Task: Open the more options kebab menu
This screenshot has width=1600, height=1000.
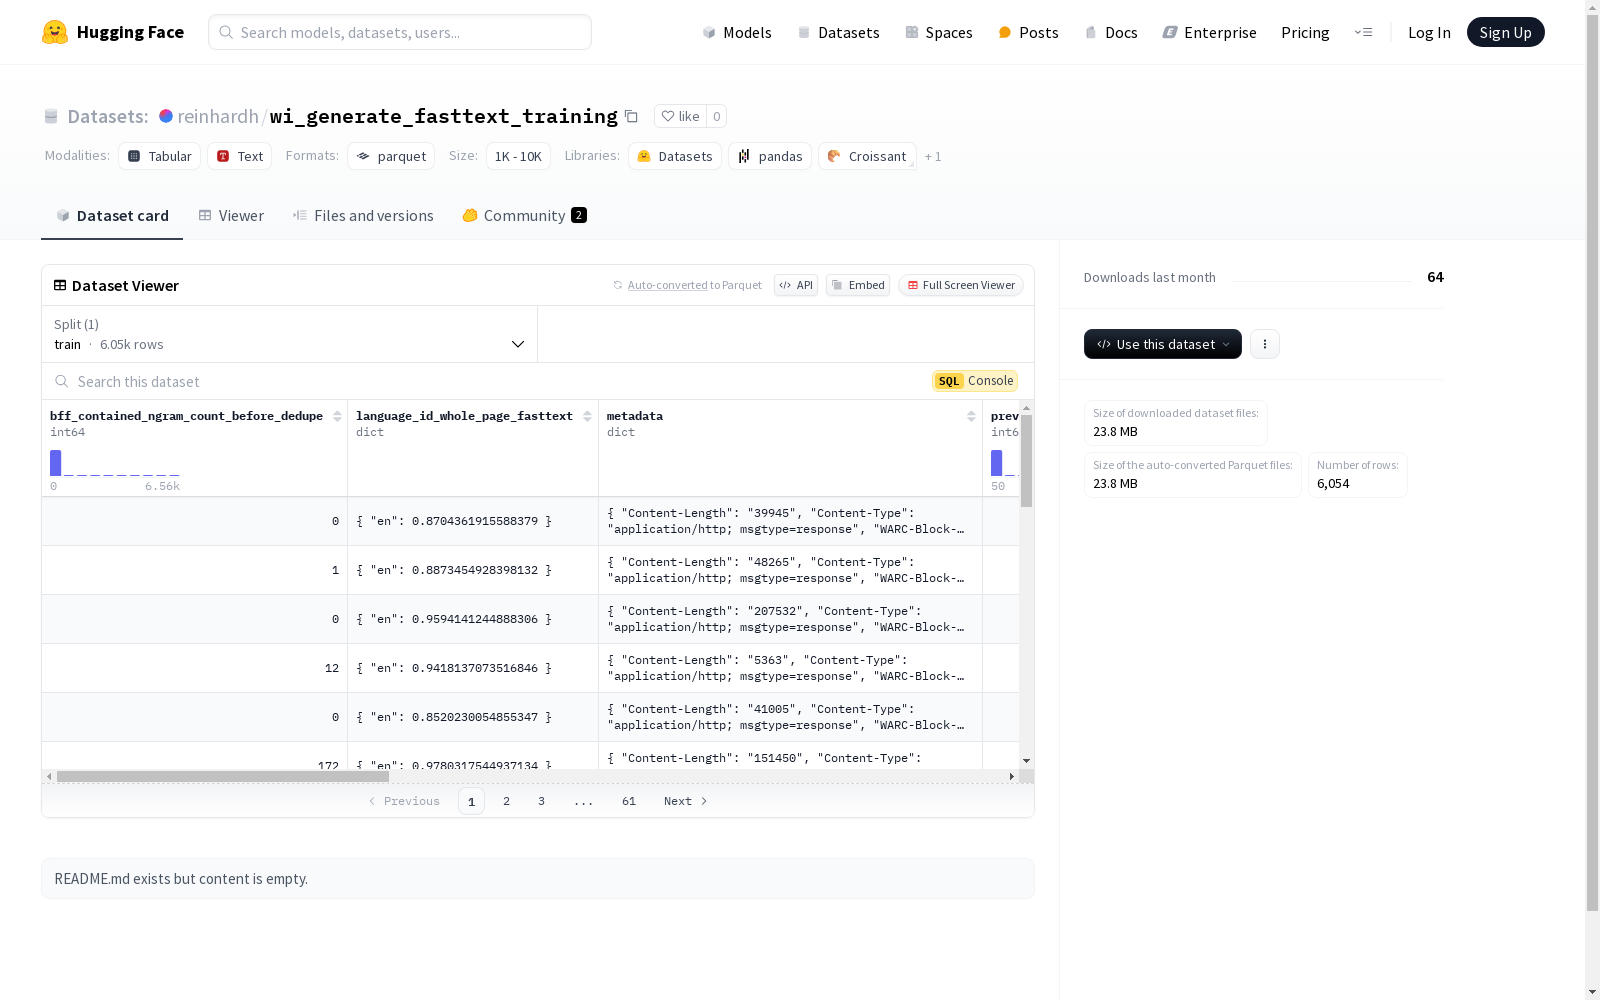Action: [x=1265, y=344]
